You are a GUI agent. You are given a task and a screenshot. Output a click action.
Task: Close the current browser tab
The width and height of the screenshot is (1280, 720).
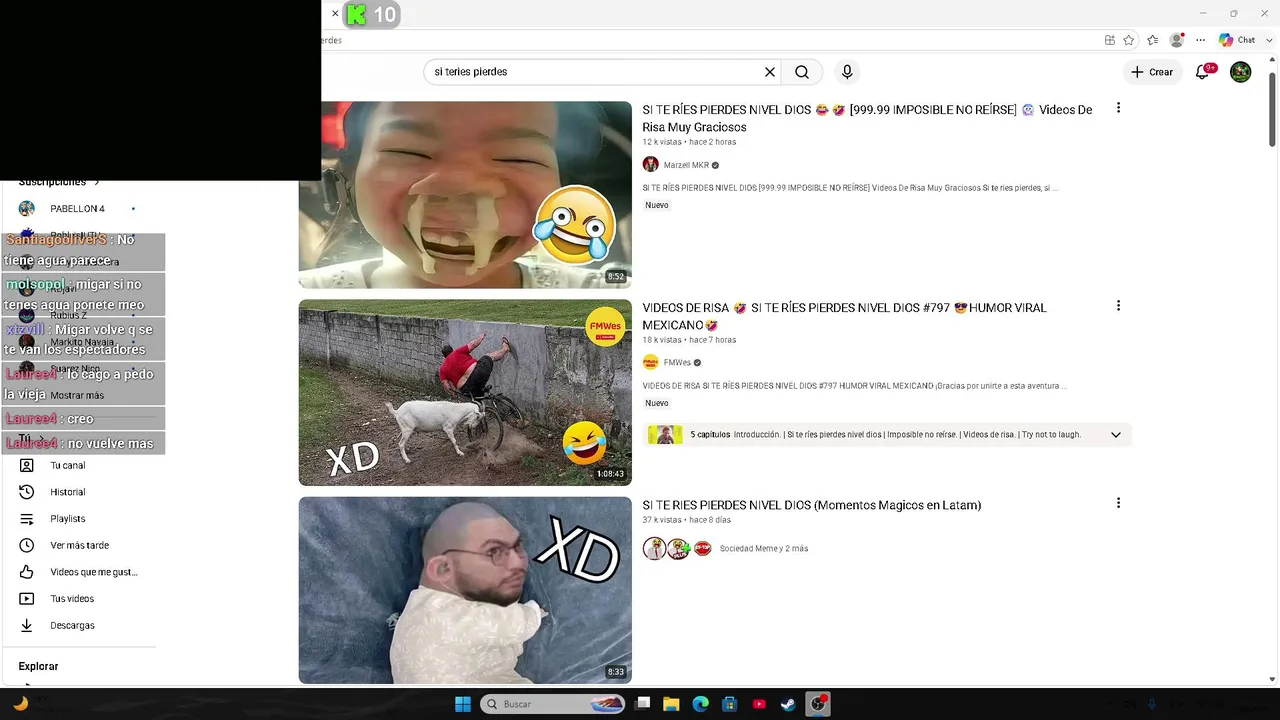coord(335,14)
